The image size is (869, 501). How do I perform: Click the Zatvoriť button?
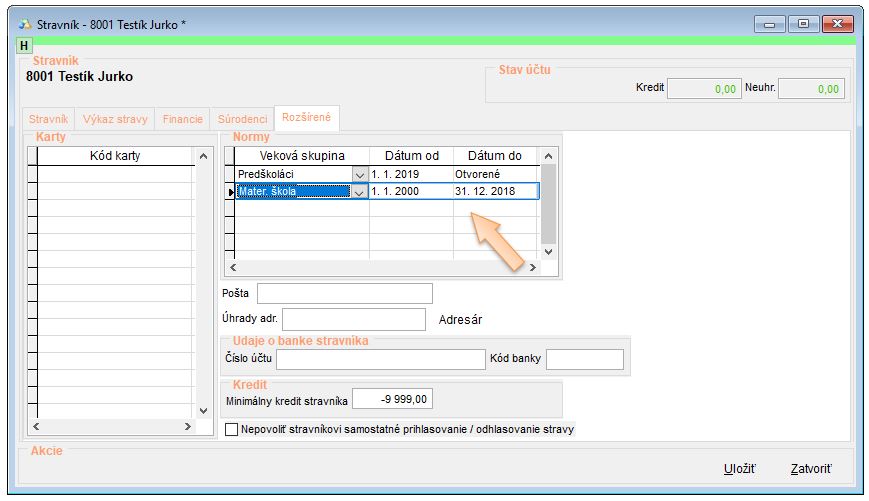click(810, 468)
